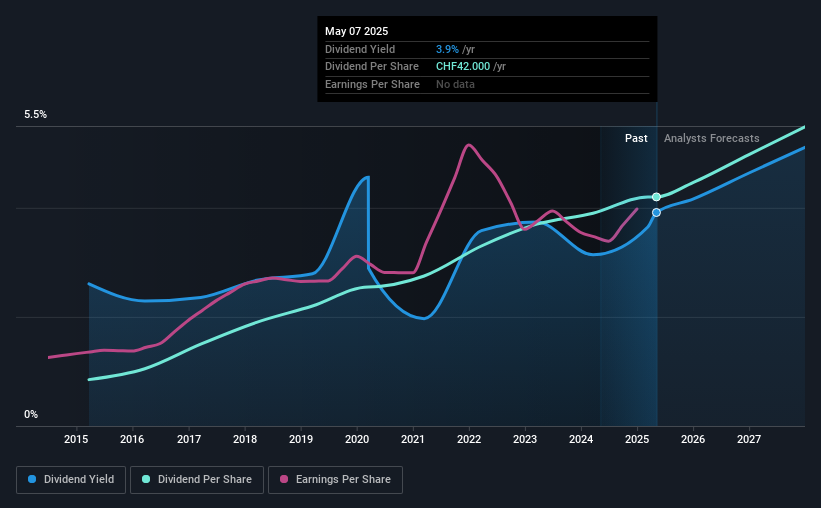Click the tooltip 'Dividend Yield' row label
The width and height of the screenshot is (821, 508).
tap(360, 49)
